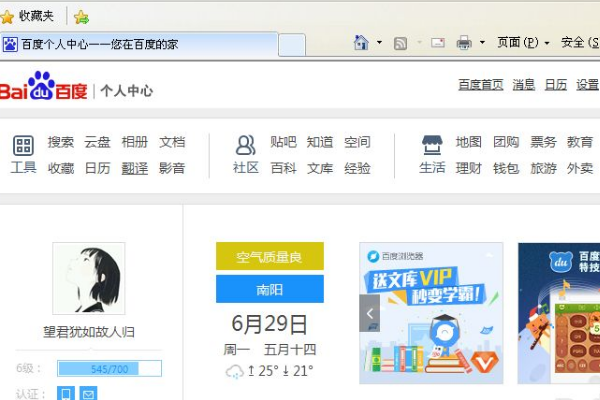Click the 空气质量良 yellow button
Viewport: 600px width, 400px height.
pos(270,256)
